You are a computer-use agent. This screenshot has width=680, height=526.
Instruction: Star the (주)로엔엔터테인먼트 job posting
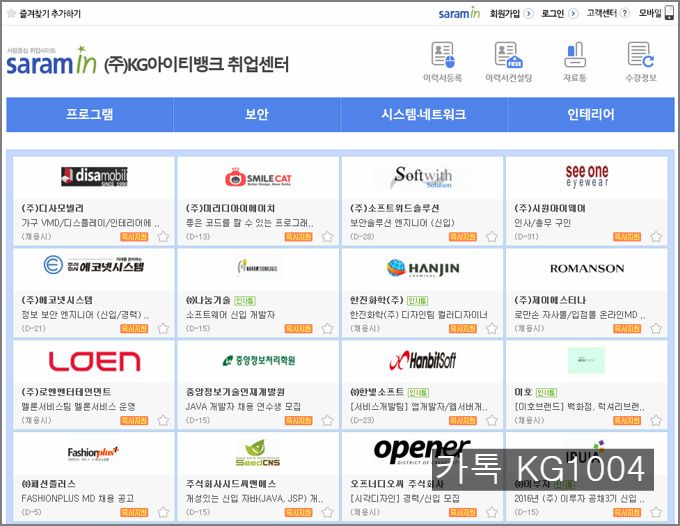click(163, 421)
